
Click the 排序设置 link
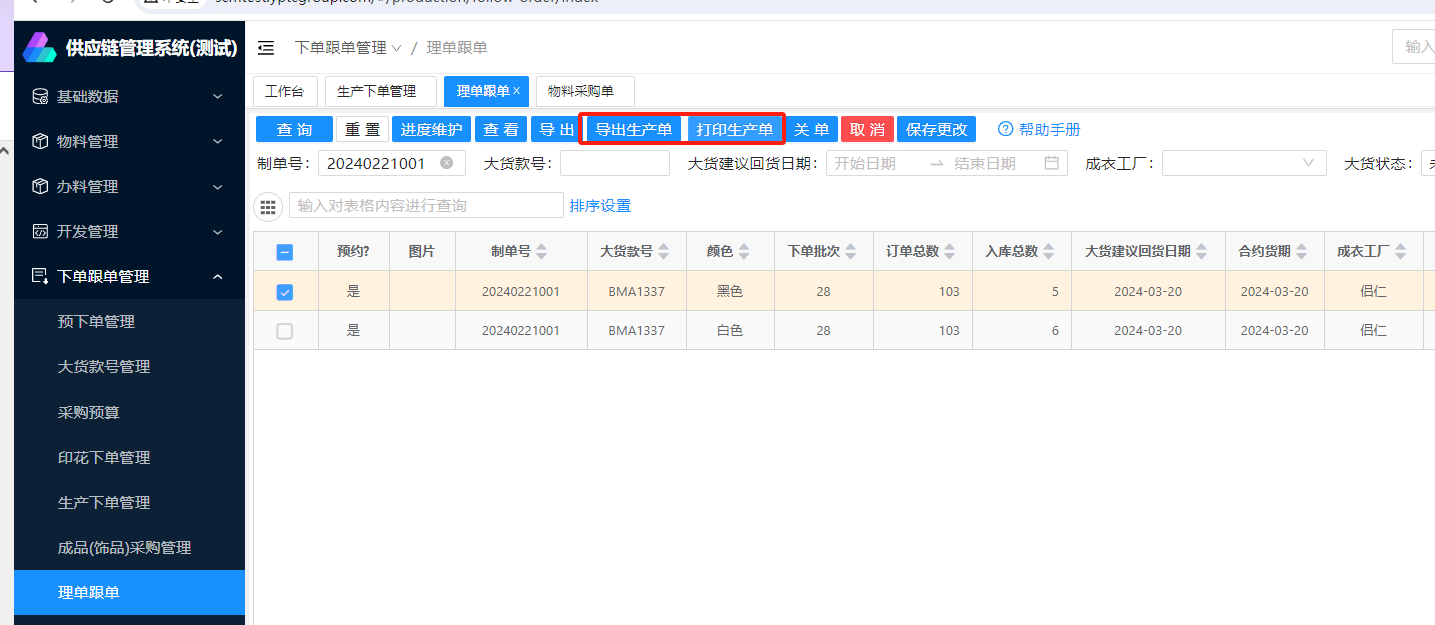tap(600, 206)
